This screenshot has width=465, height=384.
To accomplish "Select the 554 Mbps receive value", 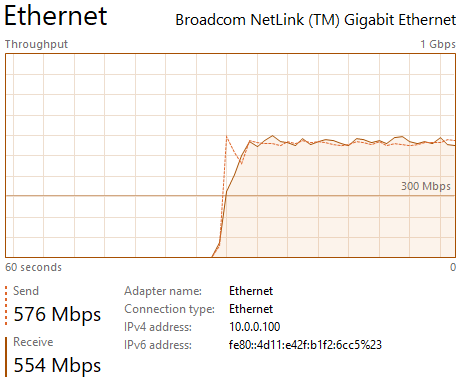I will click(57, 365).
